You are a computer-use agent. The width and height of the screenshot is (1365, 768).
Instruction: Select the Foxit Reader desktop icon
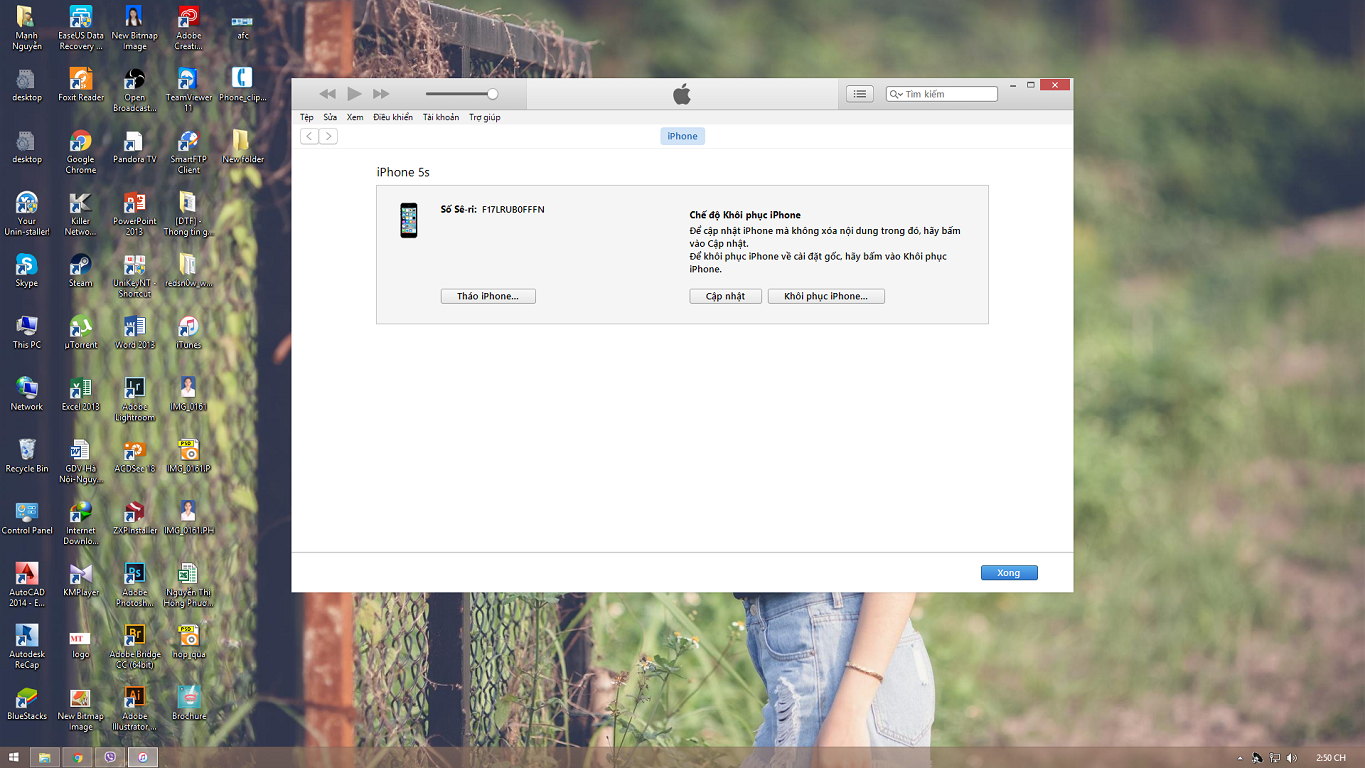pyautogui.click(x=81, y=84)
